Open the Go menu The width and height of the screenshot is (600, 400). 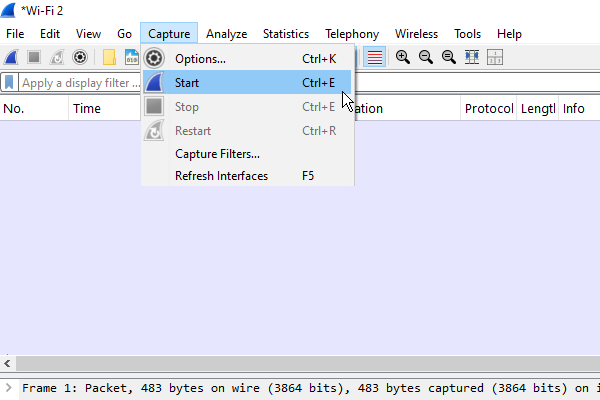point(124,34)
